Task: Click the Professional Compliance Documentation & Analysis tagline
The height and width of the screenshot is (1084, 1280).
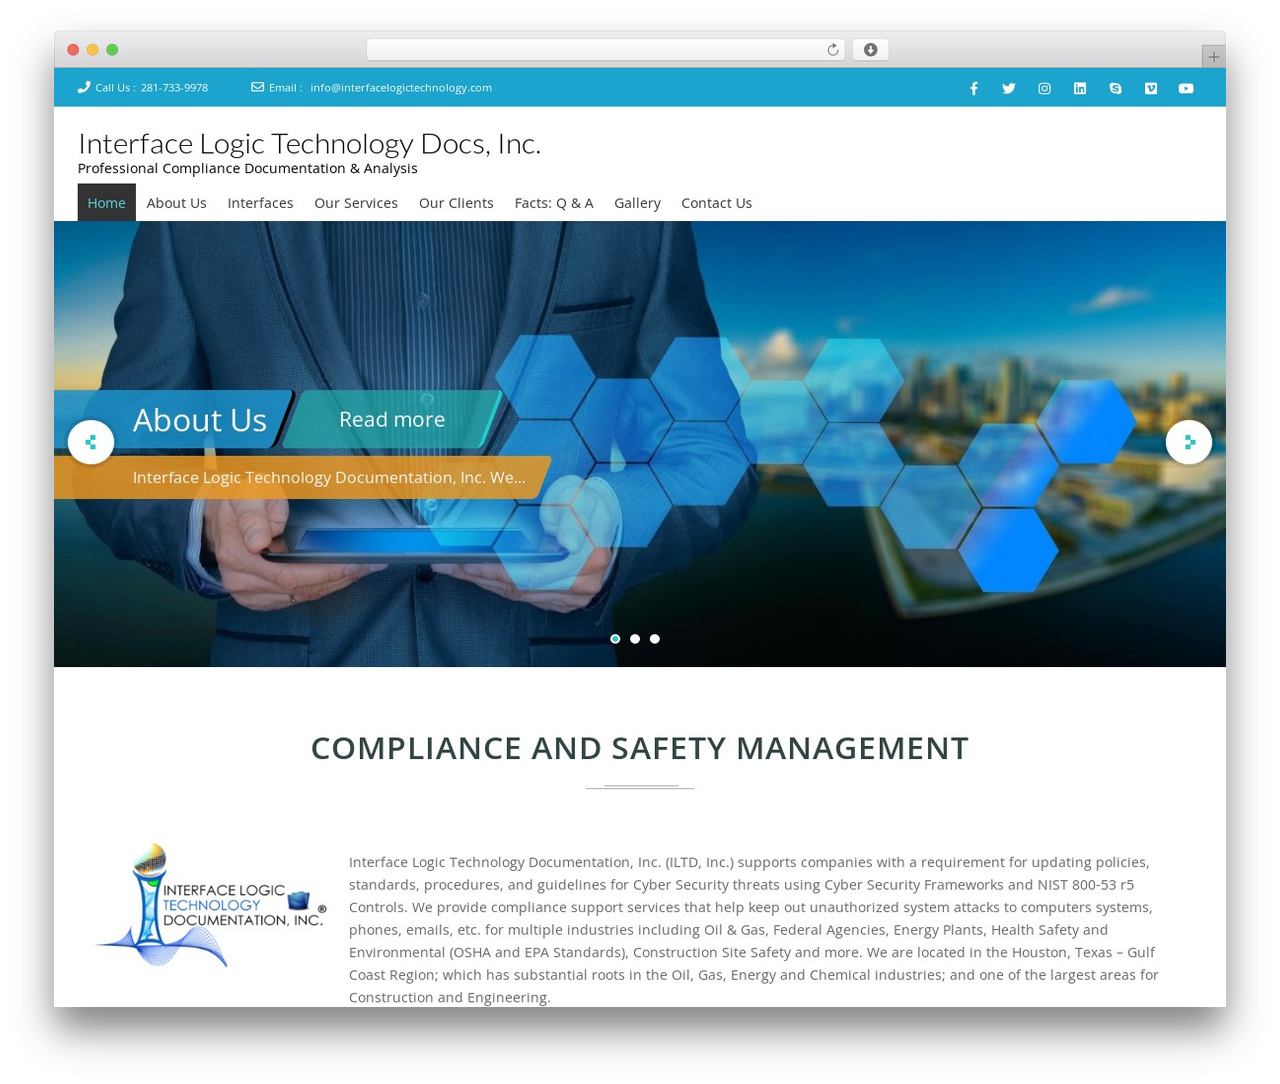Action: coord(248,169)
